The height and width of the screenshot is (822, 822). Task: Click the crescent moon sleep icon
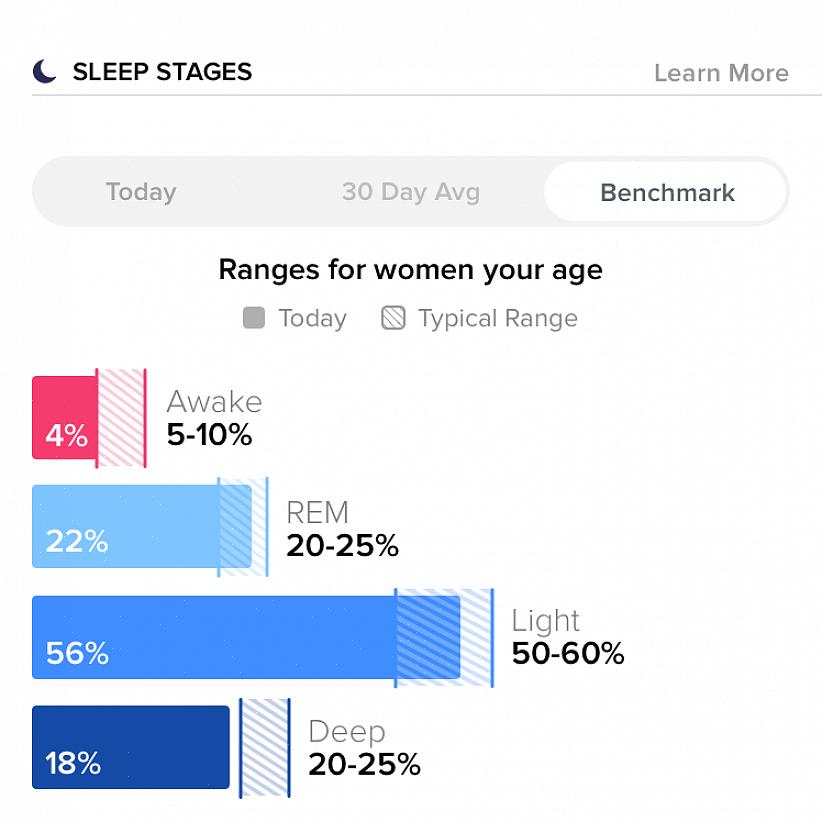[x=44, y=71]
